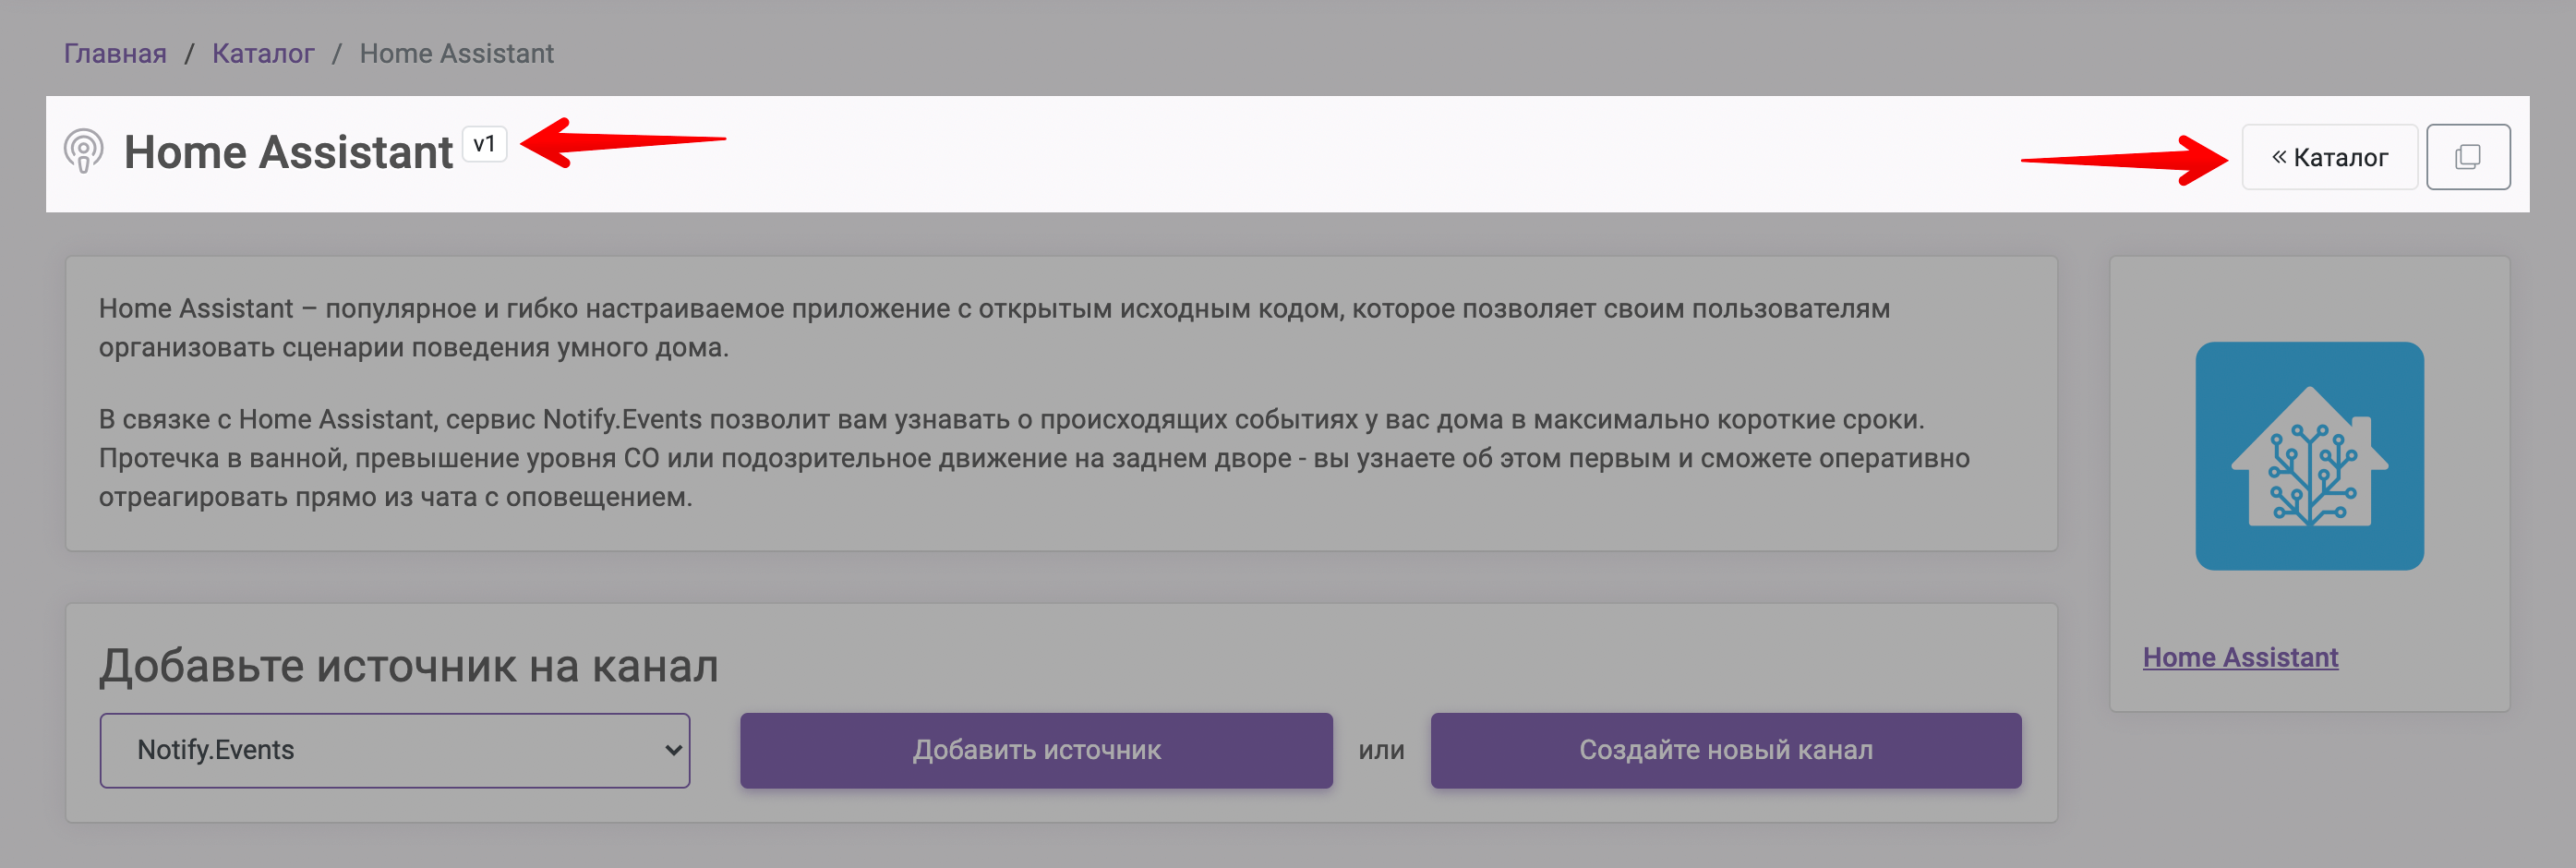Open the Notify.Events channel dropdown
Screen dimensions: 2576x868
[x=395, y=750]
